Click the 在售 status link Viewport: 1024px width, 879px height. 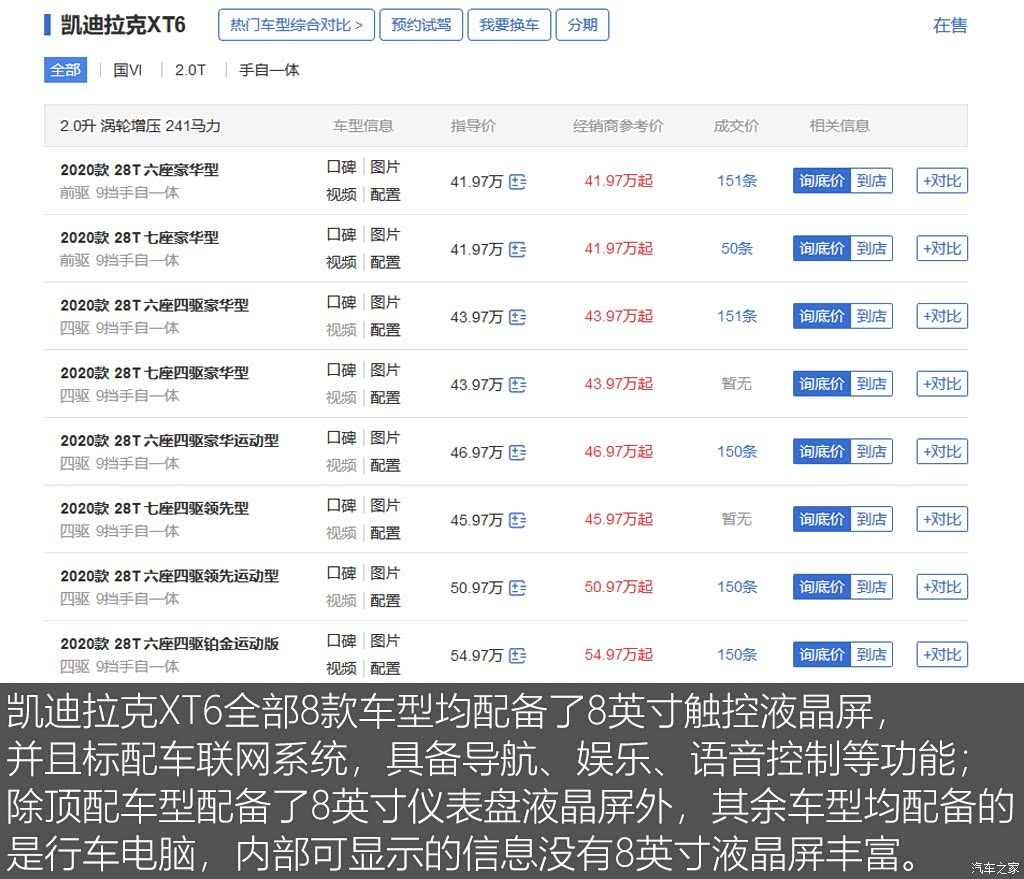click(950, 25)
